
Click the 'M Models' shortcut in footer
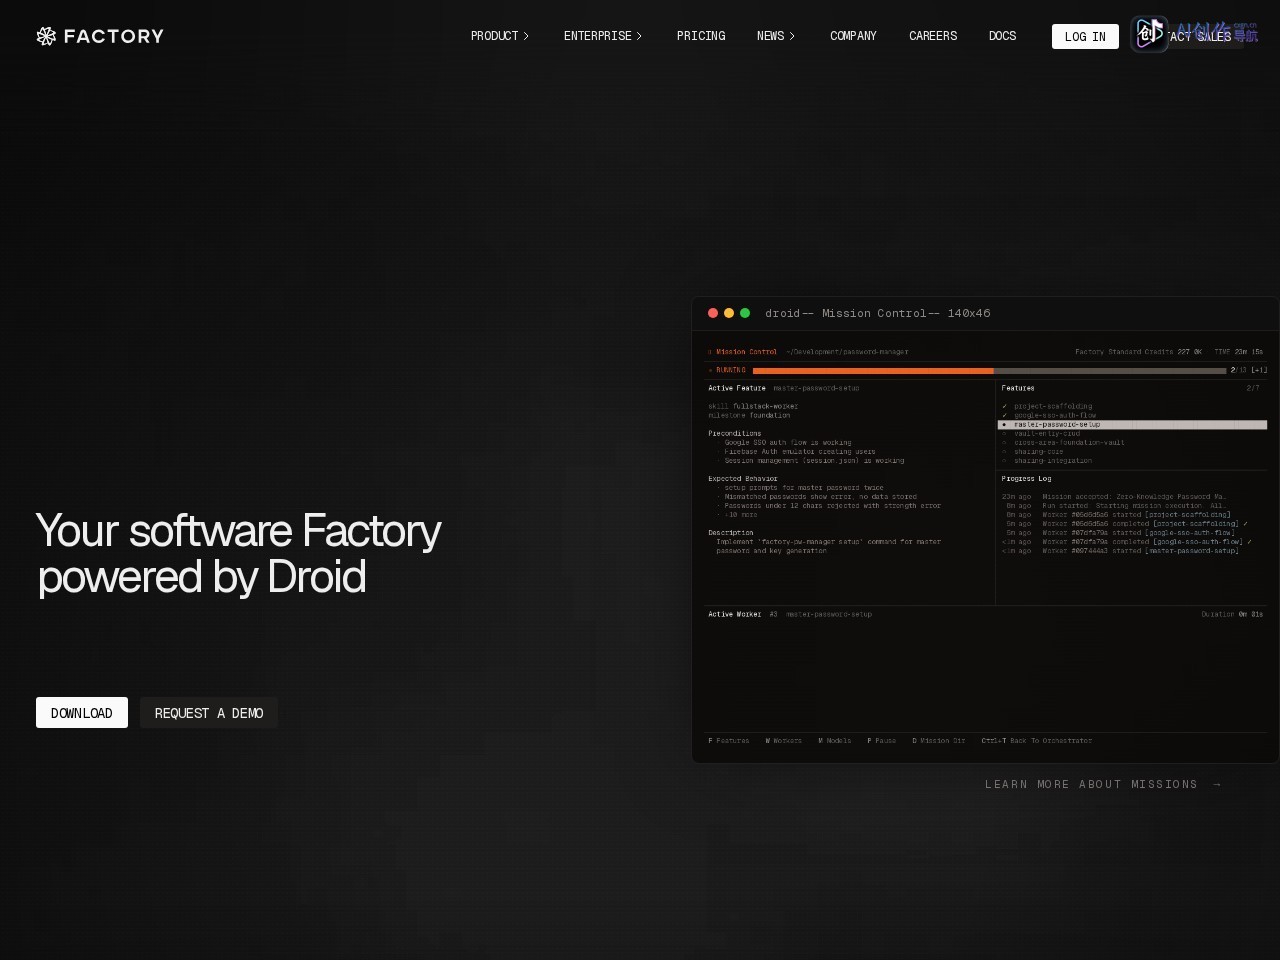(835, 741)
